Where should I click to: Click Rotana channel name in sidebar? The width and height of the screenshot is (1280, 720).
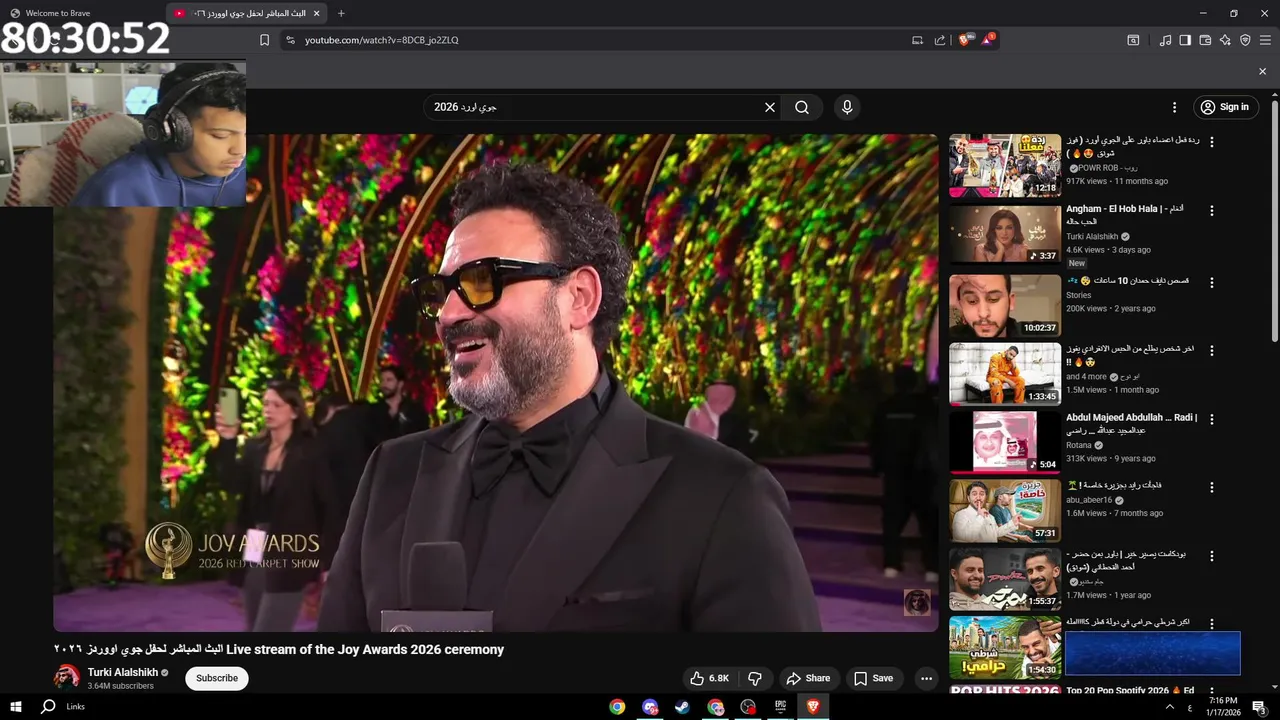(x=1079, y=445)
